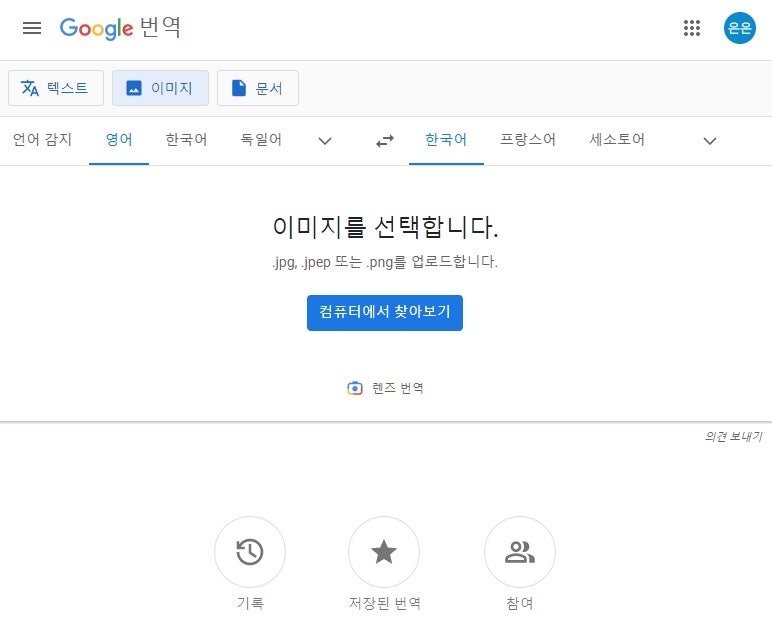This screenshot has width=772, height=632.
Task: Click the 의견 보내기 feedback link
Action: 733,437
